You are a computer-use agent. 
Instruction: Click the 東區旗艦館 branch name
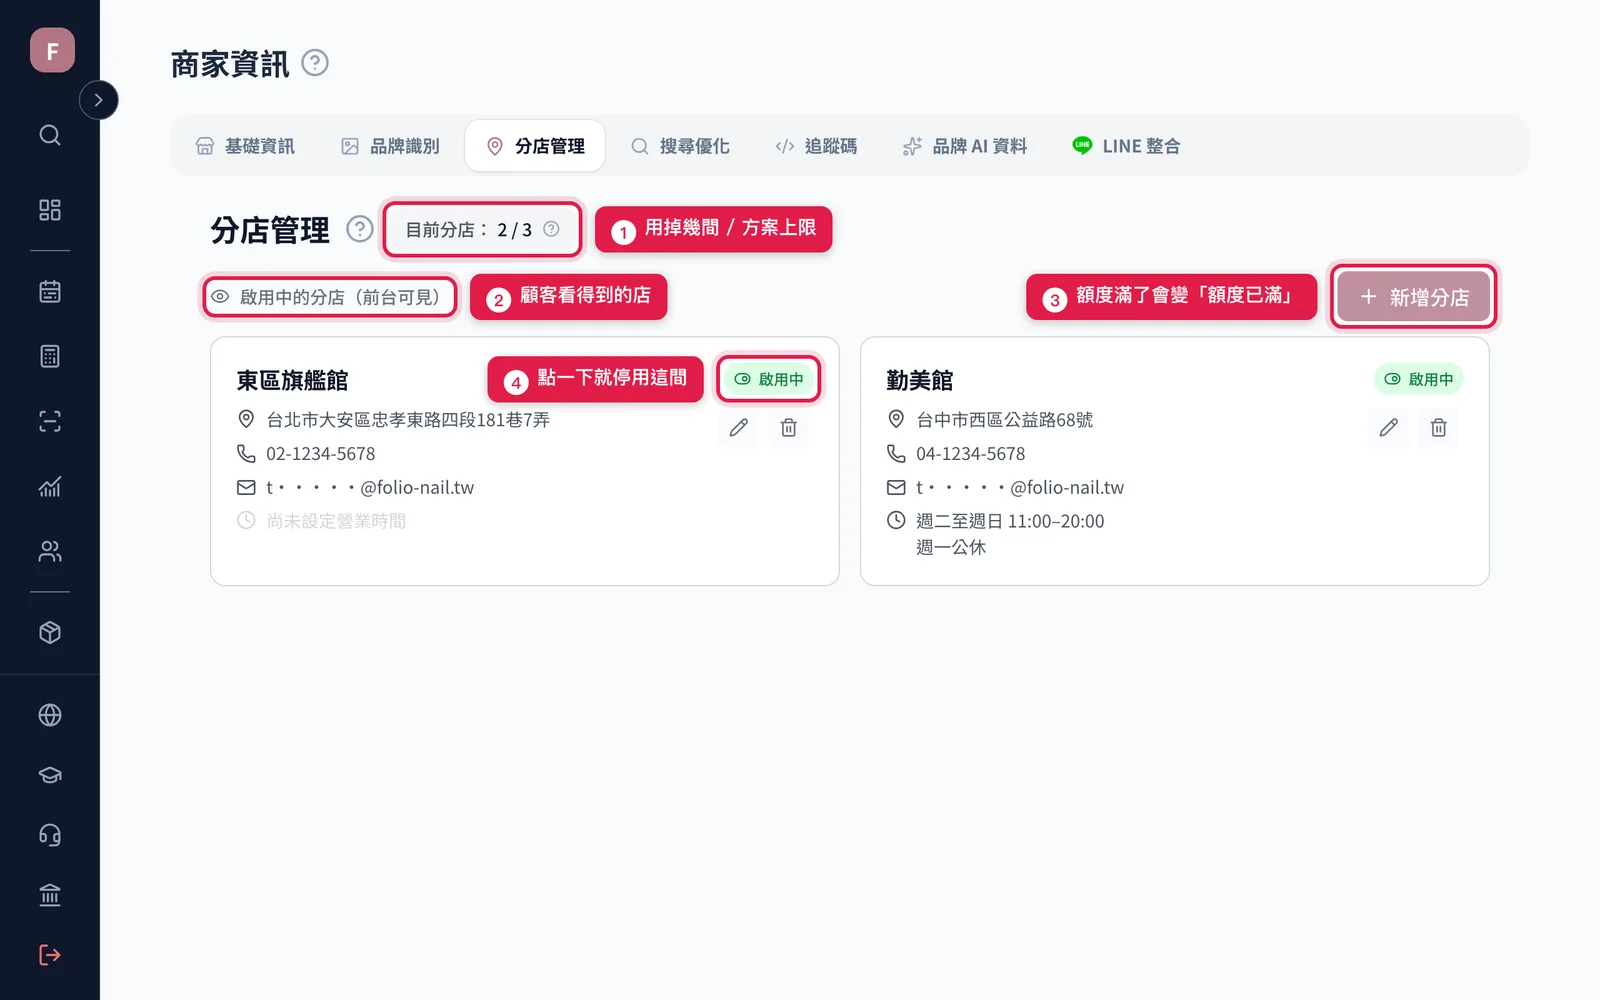(292, 380)
